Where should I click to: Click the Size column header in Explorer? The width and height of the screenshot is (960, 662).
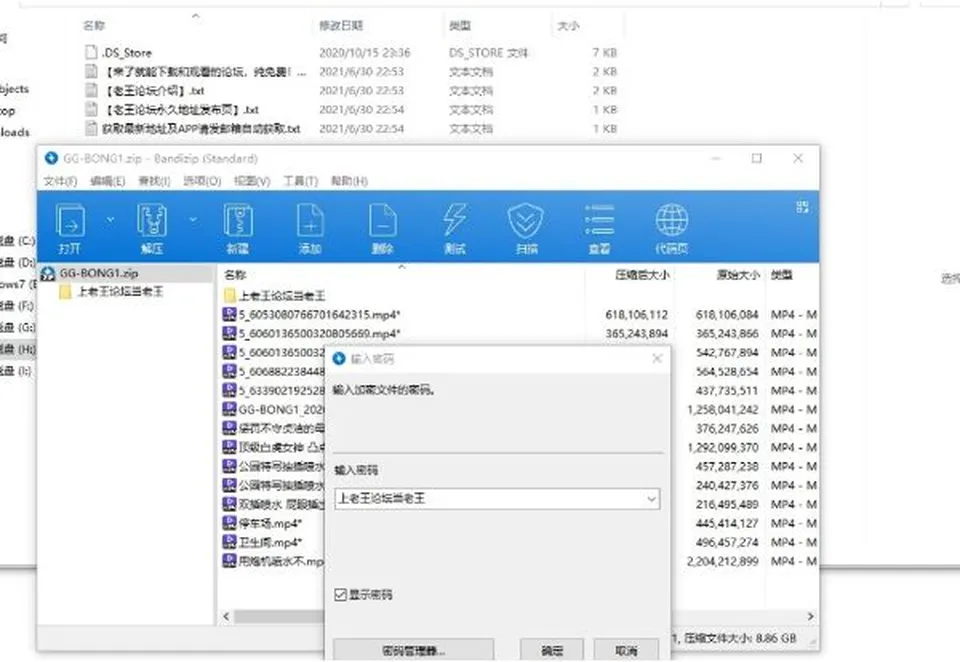point(568,26)
